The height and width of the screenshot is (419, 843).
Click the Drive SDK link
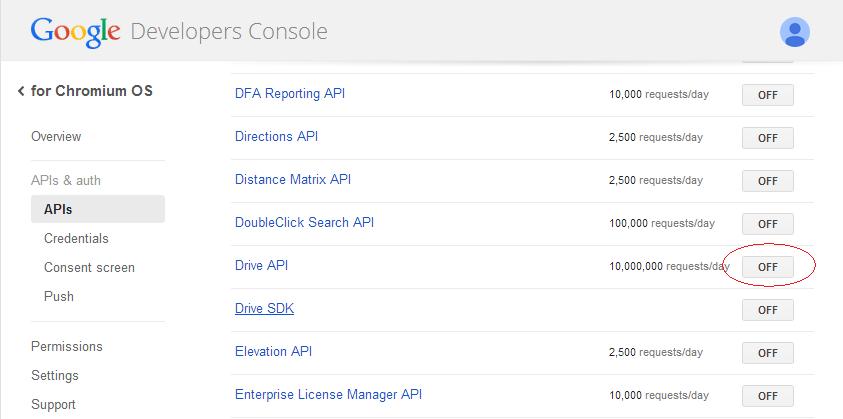[x=264, y=309]
